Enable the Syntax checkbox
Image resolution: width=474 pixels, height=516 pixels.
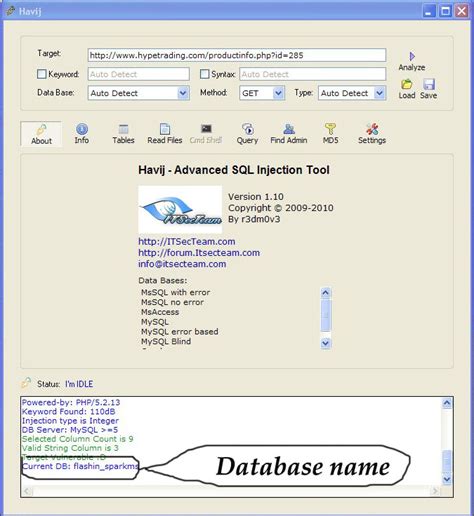click(204, 74)
